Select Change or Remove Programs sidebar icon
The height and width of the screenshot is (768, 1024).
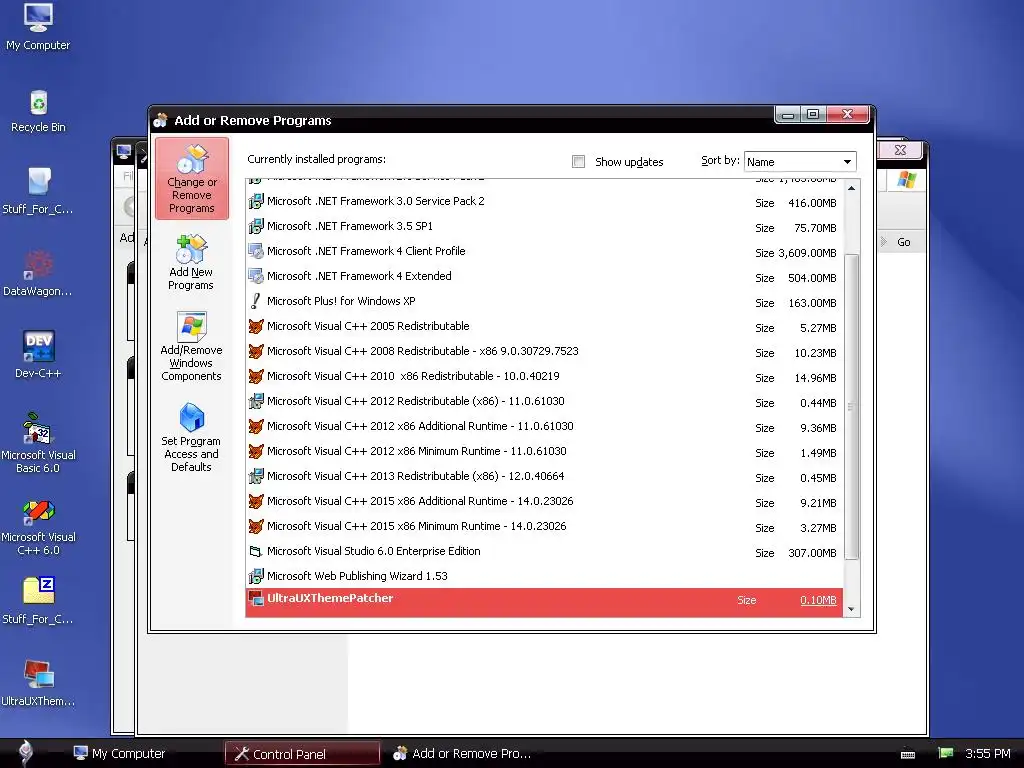(x=192, y=178)
